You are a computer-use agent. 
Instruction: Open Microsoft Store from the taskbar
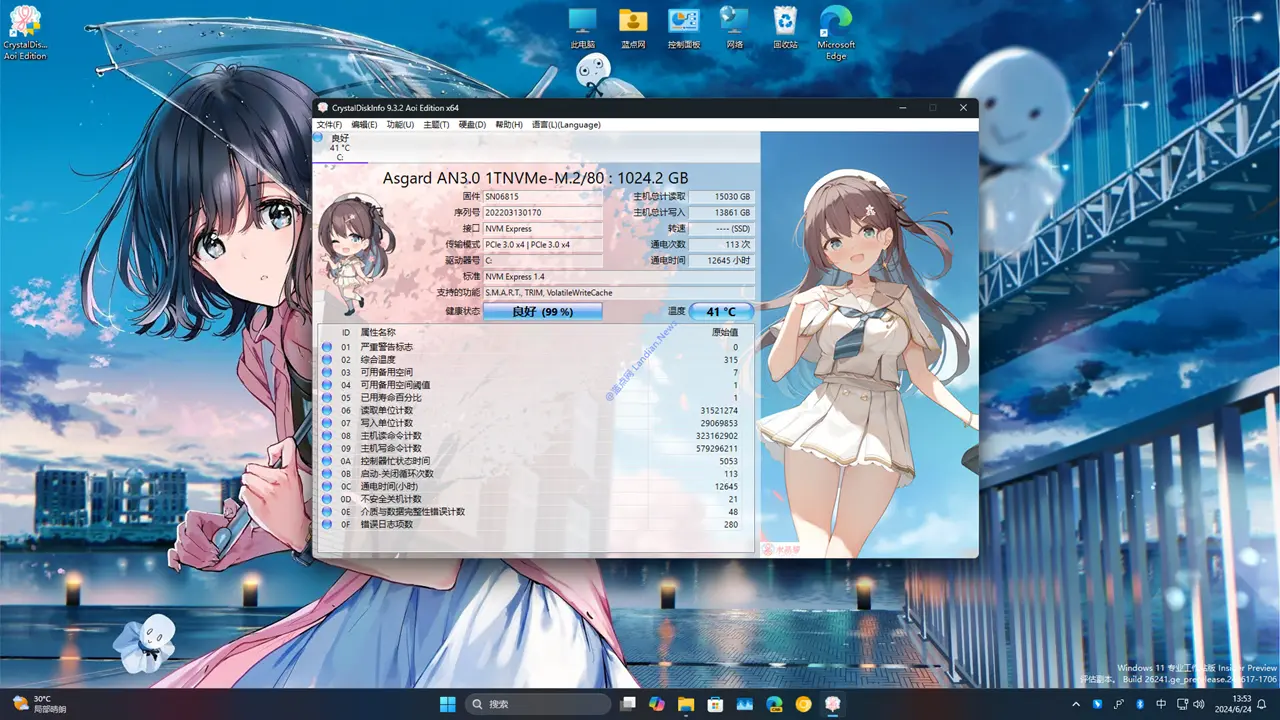pos(715,704)
